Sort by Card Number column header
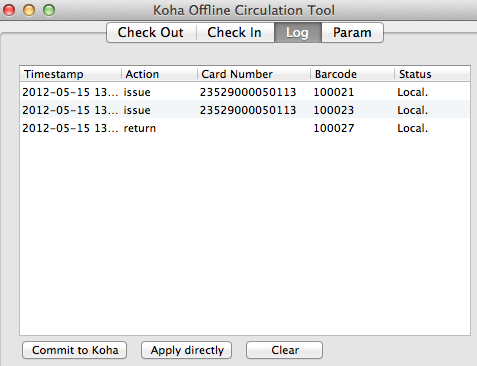The width and height of the screenshot is (477, 366). click(x=254, y=74)
